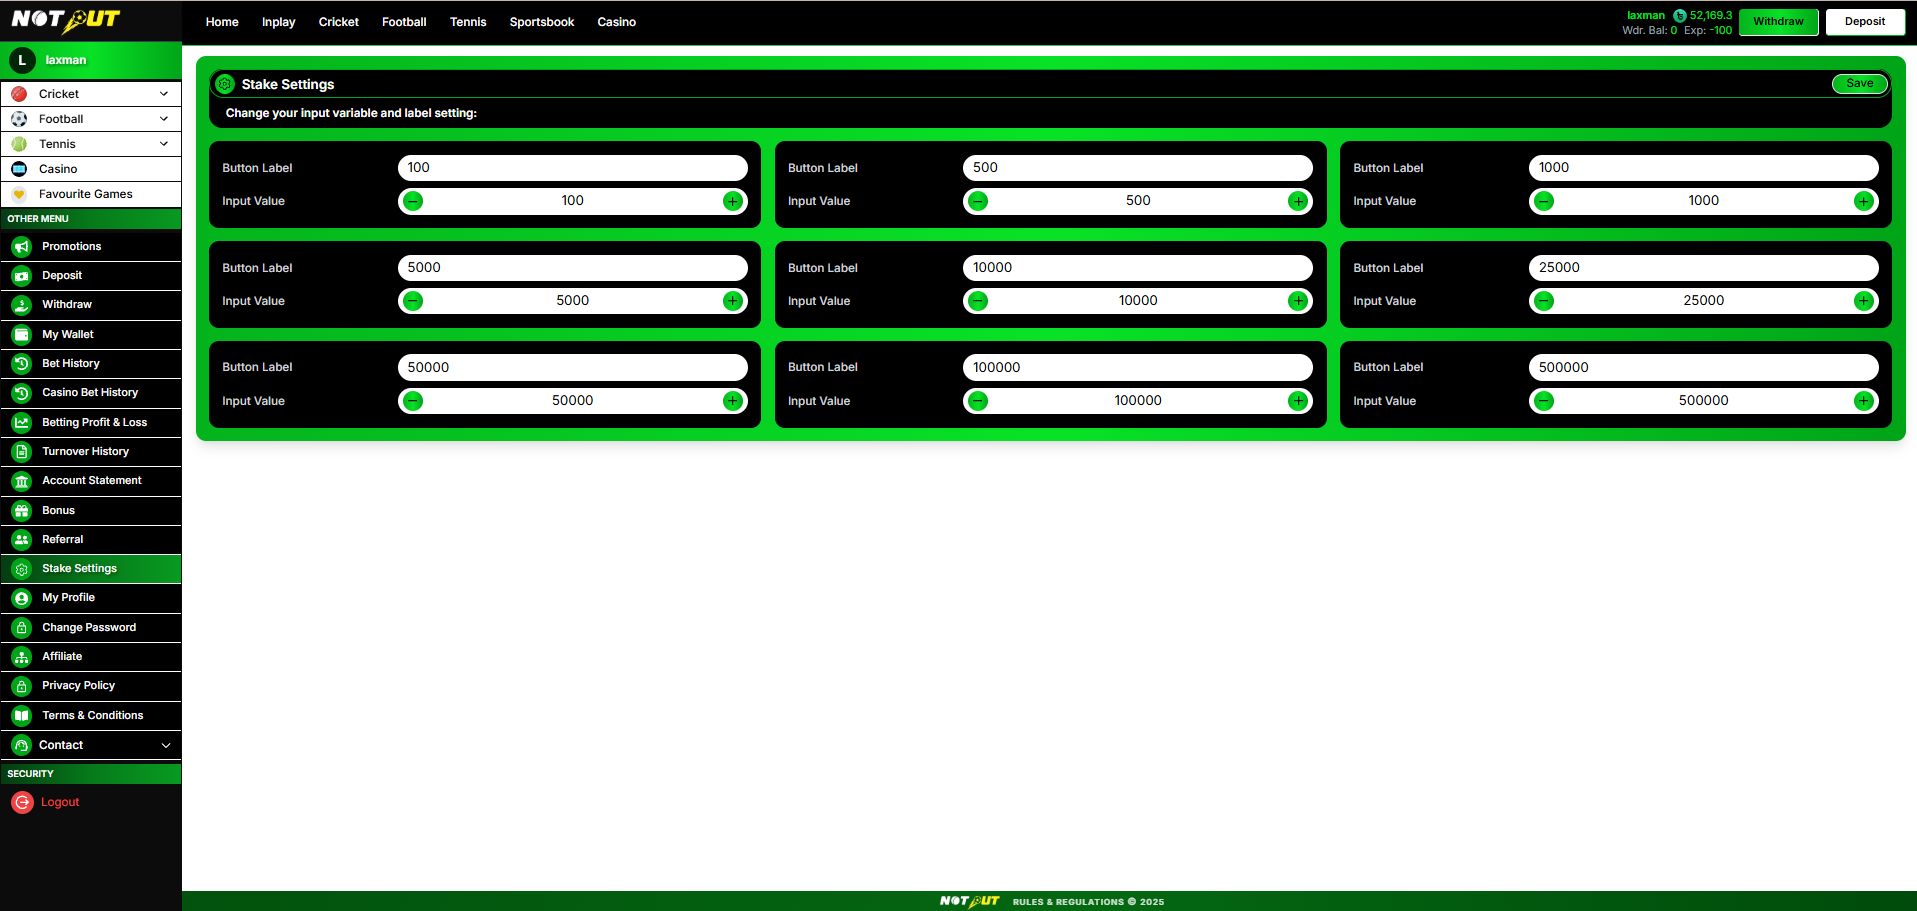Click the Favourite Games heart icon
Screen dimensions: 1917x911
(x=19, y=194)
